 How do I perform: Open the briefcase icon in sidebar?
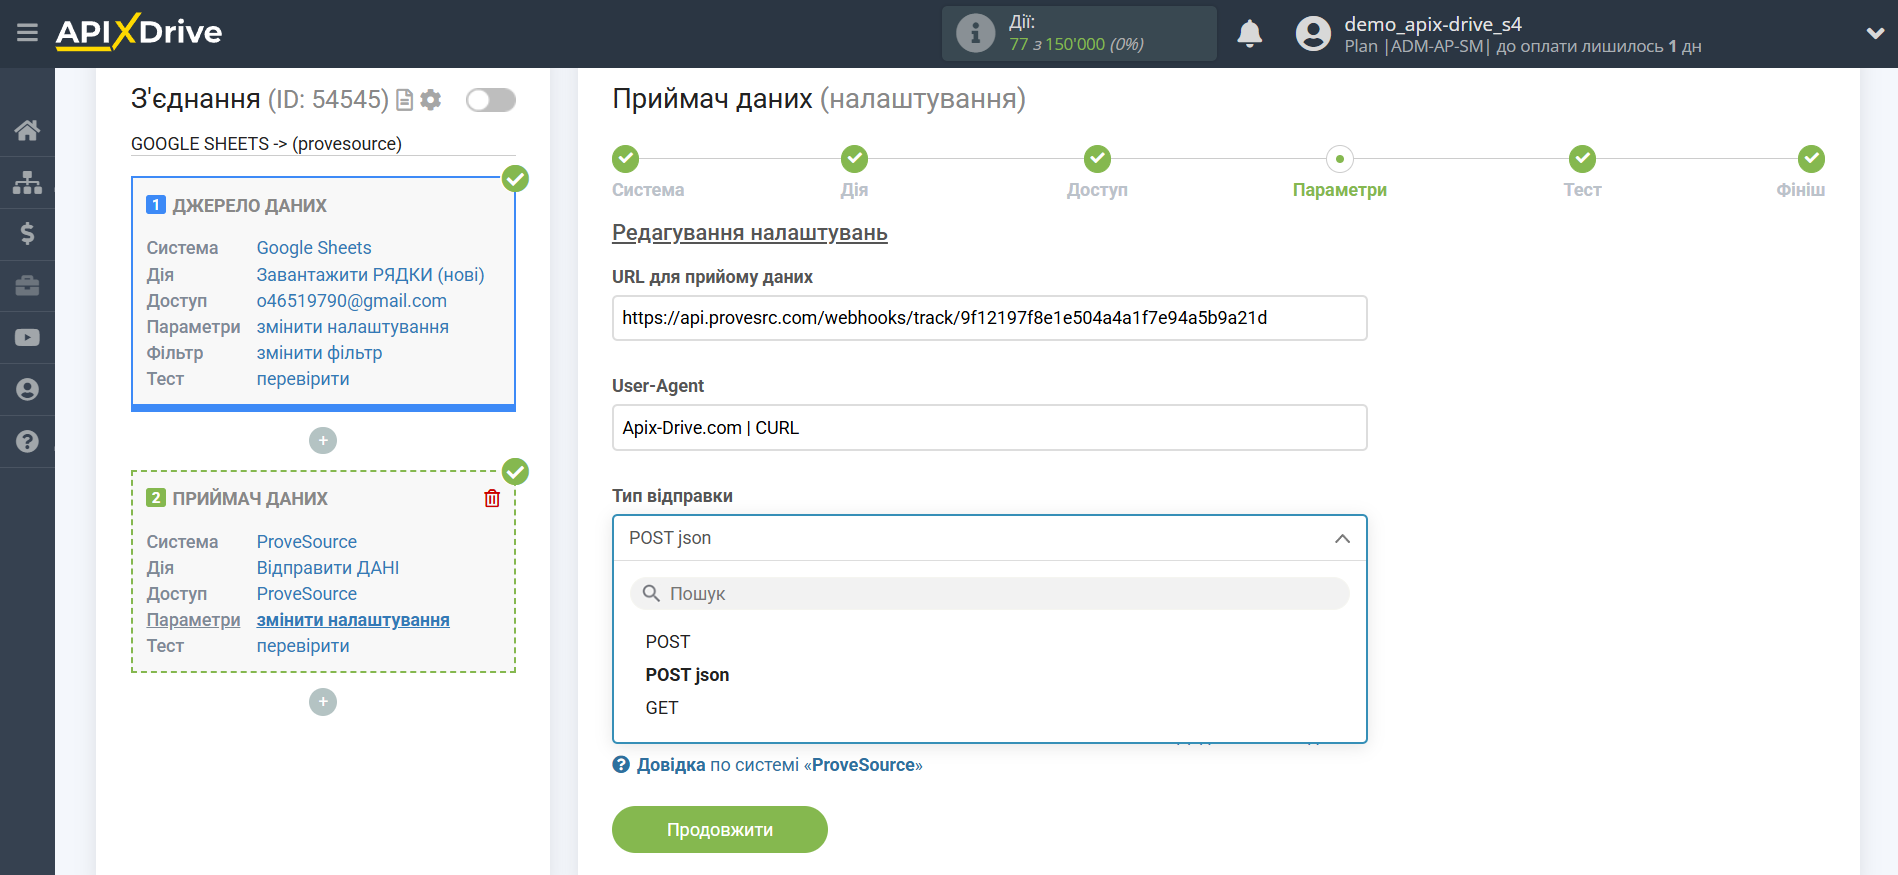pyautogui.click(x=27, y=286)
